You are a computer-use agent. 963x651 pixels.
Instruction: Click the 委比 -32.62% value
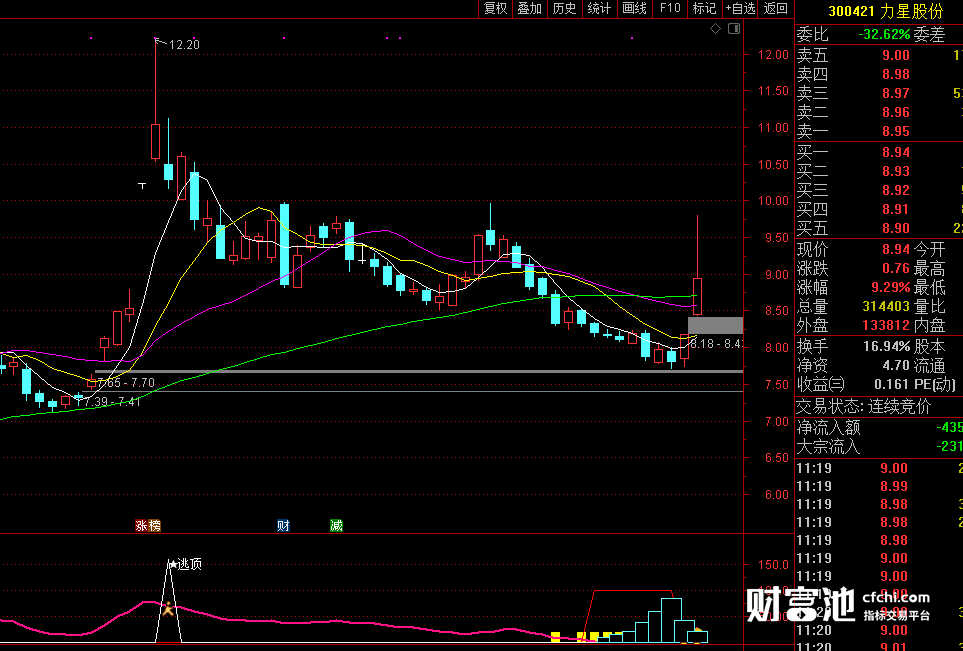coord(884,34)
